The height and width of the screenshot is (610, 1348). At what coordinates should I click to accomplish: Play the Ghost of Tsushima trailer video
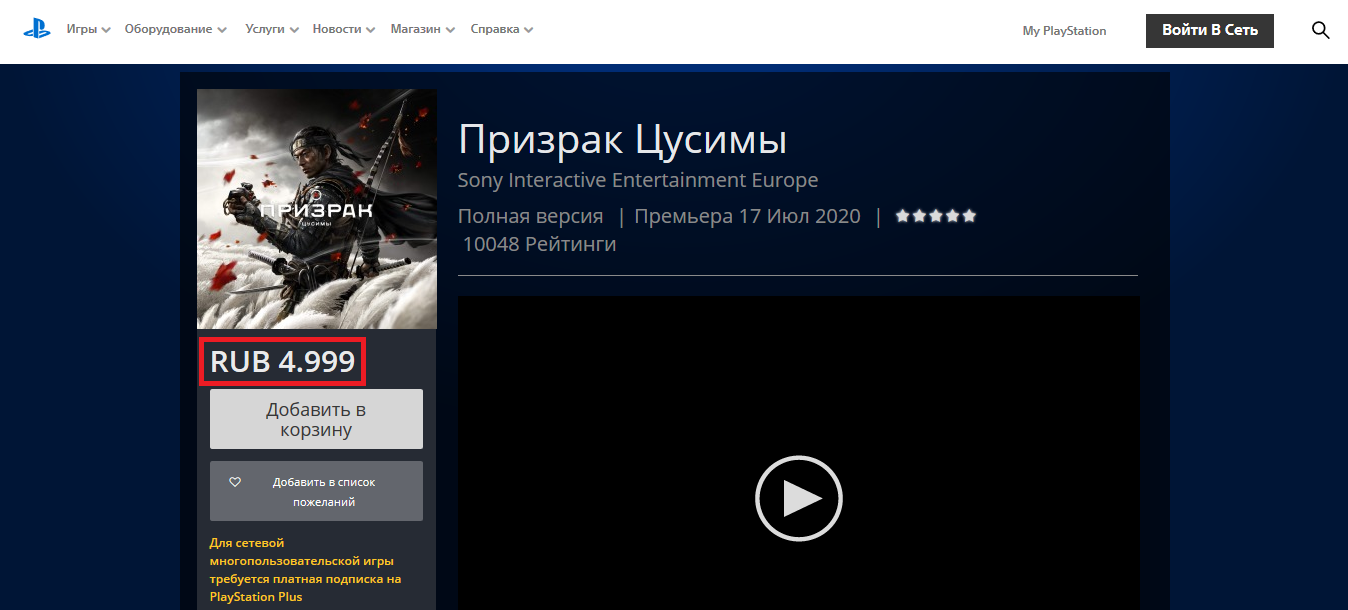(x=798, y=498)
